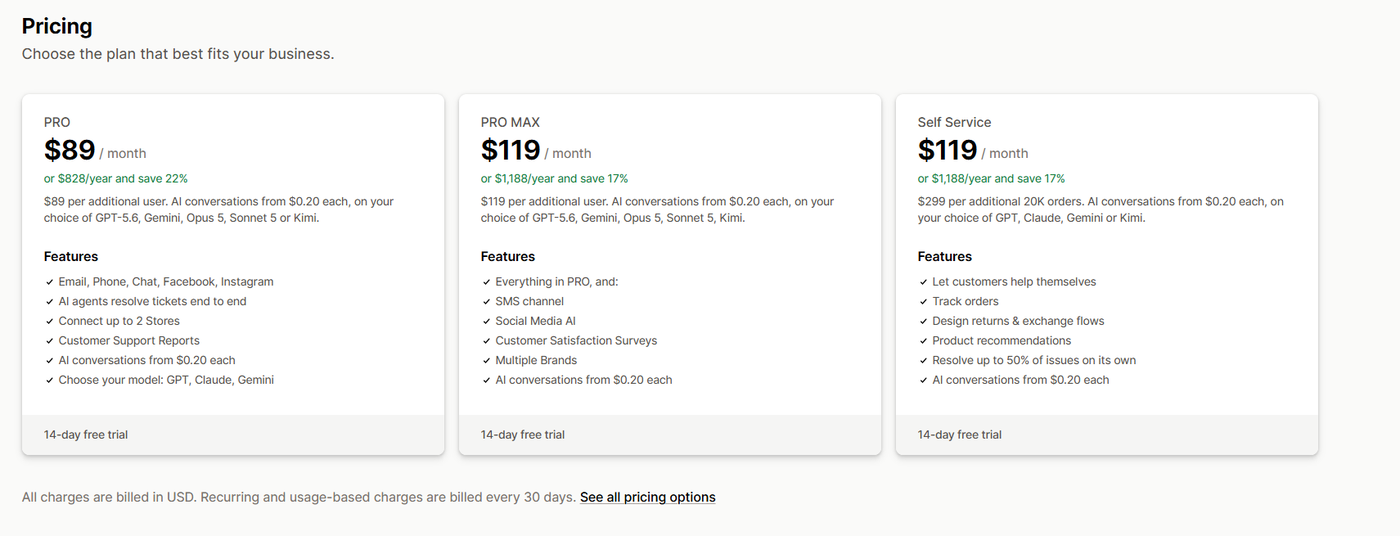The image size is (1400, 536).
Task: Click Self Service card's "AI conversations from $0.20 each" bullet
Action: 1021,380
